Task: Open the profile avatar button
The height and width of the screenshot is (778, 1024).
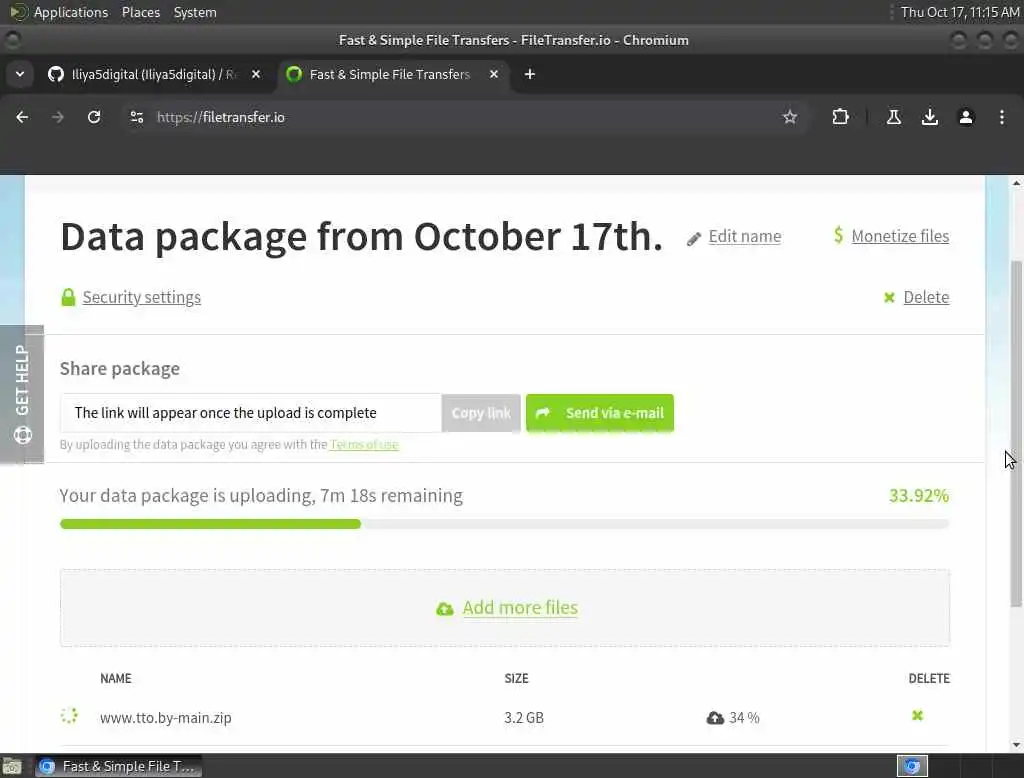Action: click(x=966, y=117)
